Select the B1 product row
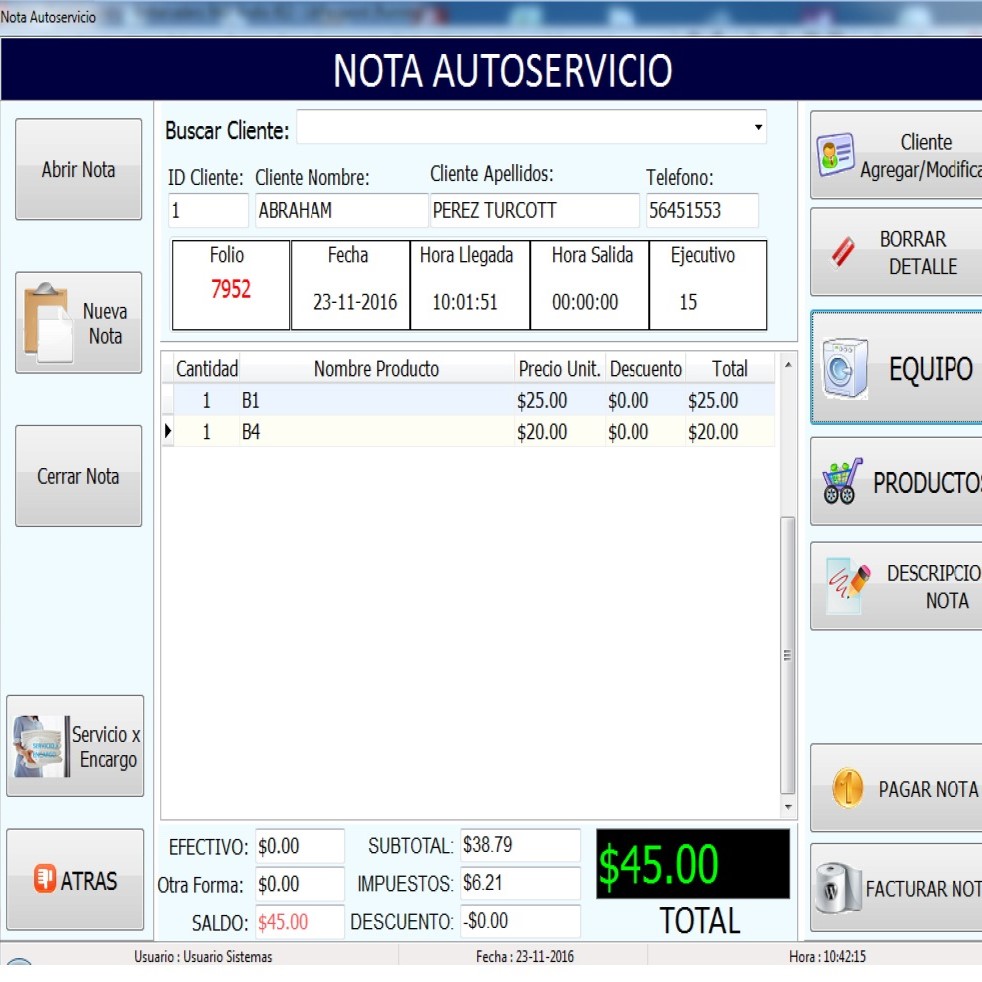 coord(376,401)
